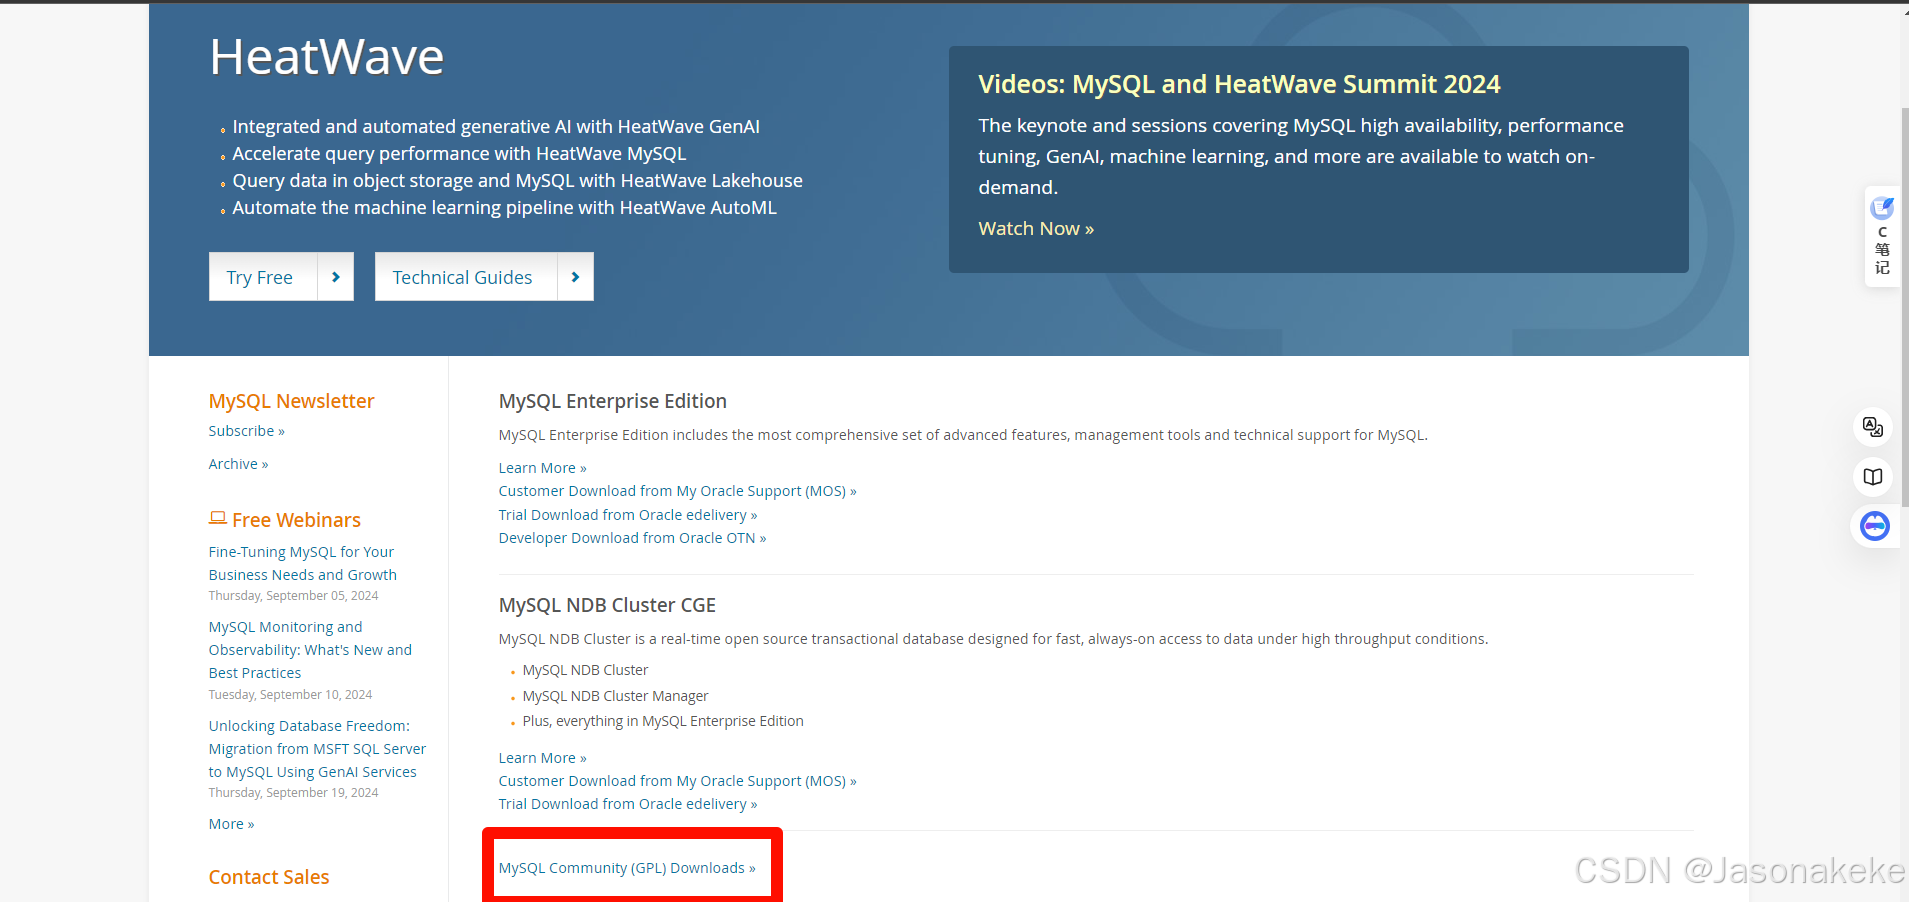Click the C笔记 note-taking sidebar widget

(1882, 236)
